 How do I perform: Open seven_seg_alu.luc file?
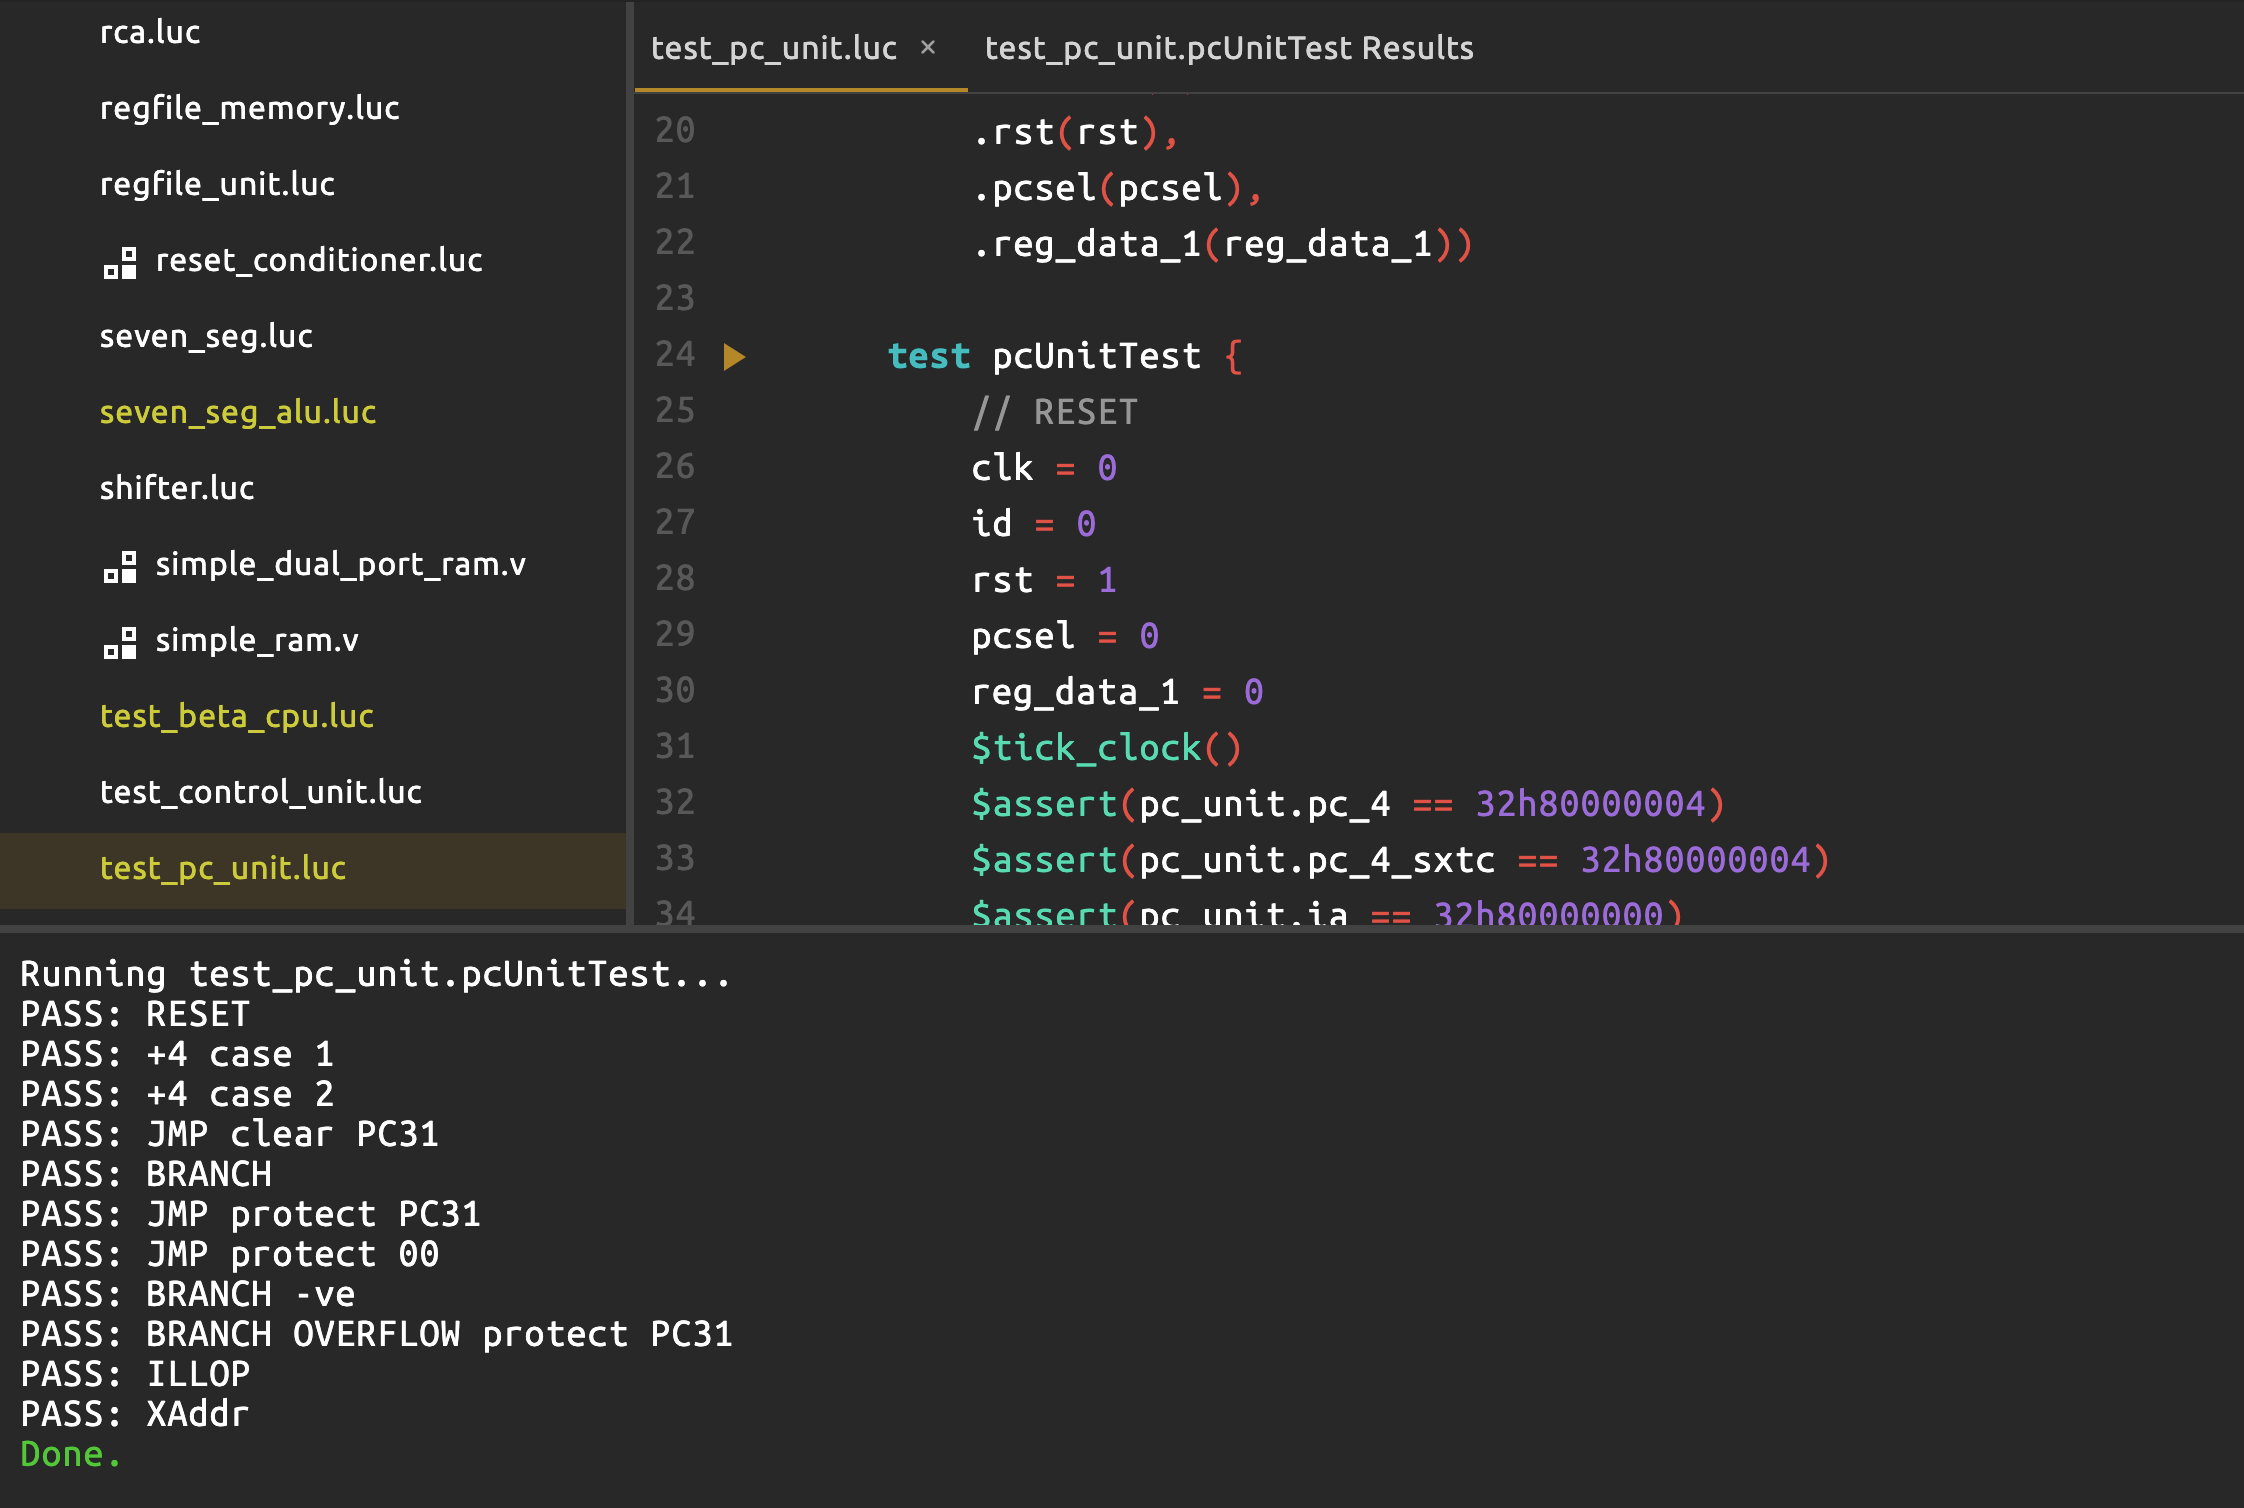(x=238, y=412)
